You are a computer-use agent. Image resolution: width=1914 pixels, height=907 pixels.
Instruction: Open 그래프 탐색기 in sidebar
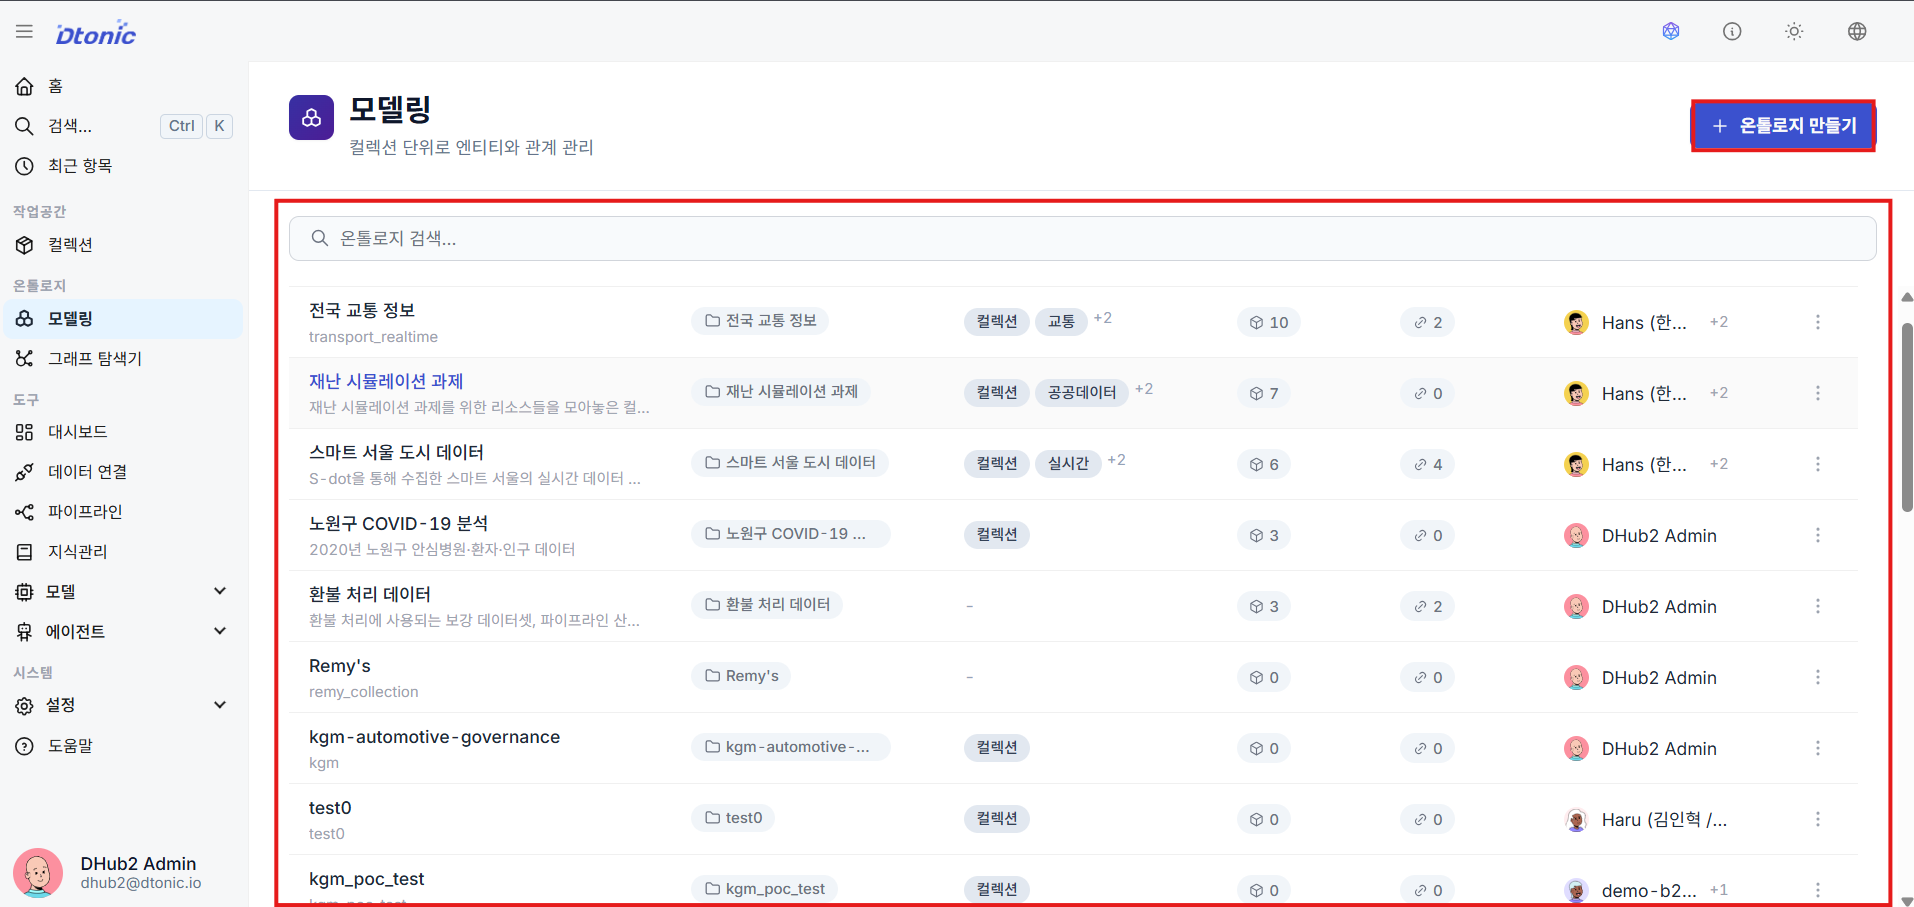pos(124,358)
